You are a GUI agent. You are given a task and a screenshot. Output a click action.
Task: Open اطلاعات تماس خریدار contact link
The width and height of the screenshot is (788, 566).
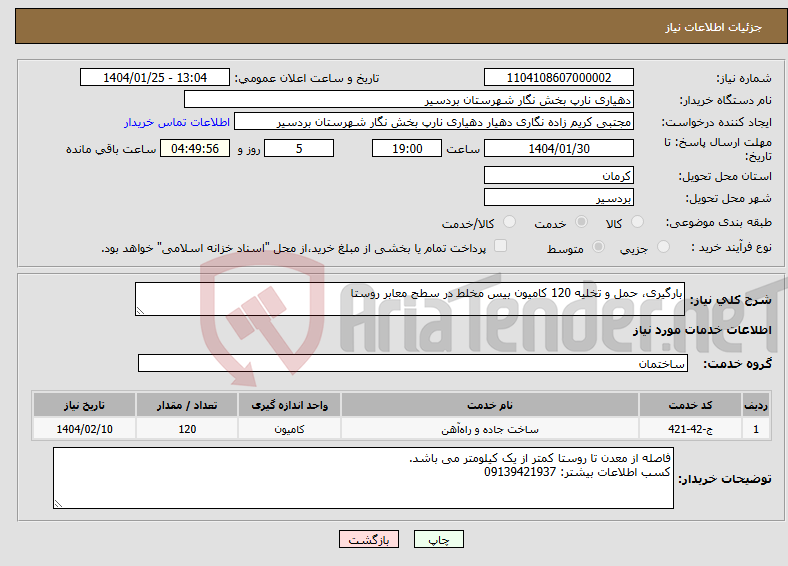tap(177, 122)
